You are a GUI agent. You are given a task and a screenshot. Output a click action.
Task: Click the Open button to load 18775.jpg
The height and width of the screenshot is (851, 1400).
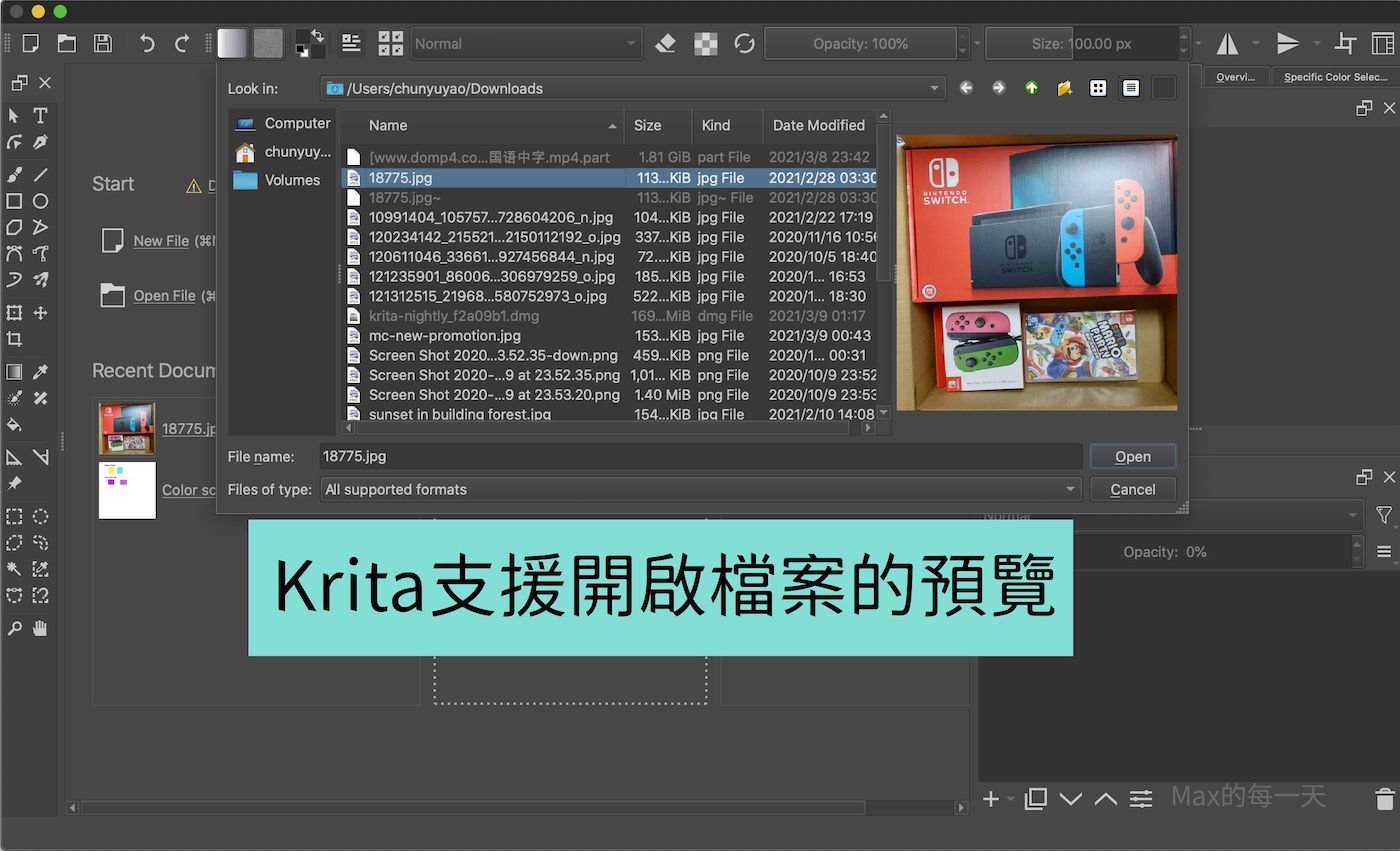tap(1132, 456)
